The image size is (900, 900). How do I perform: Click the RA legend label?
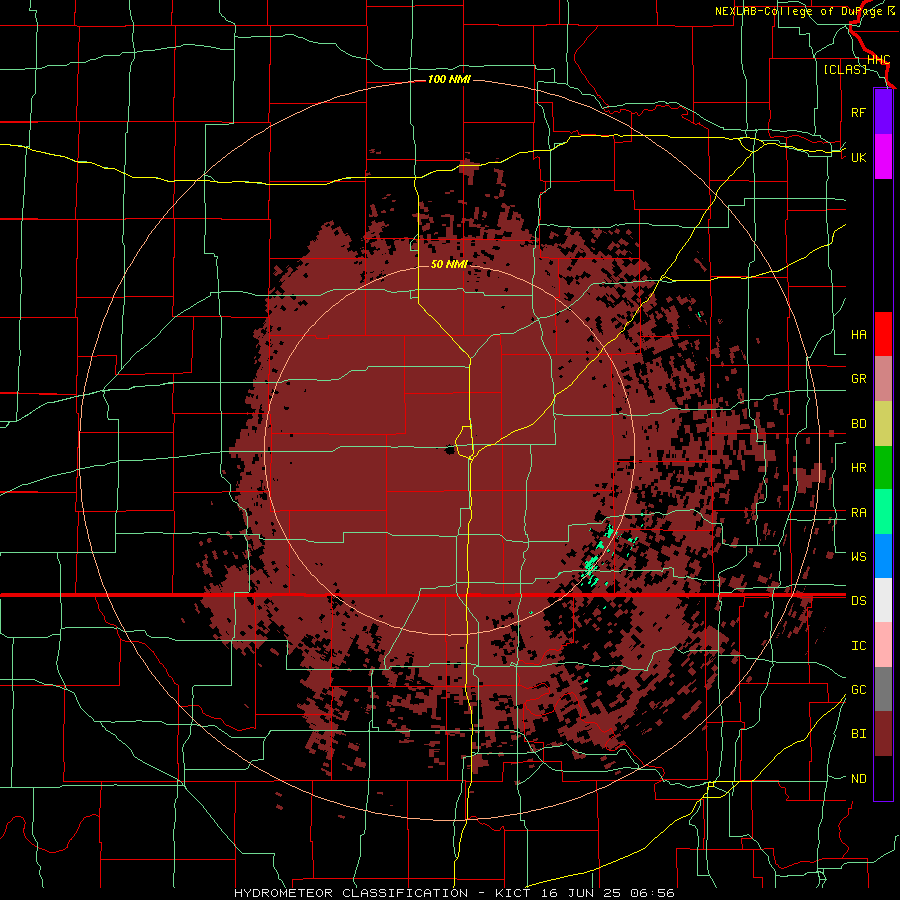click(x=858, y=513)
